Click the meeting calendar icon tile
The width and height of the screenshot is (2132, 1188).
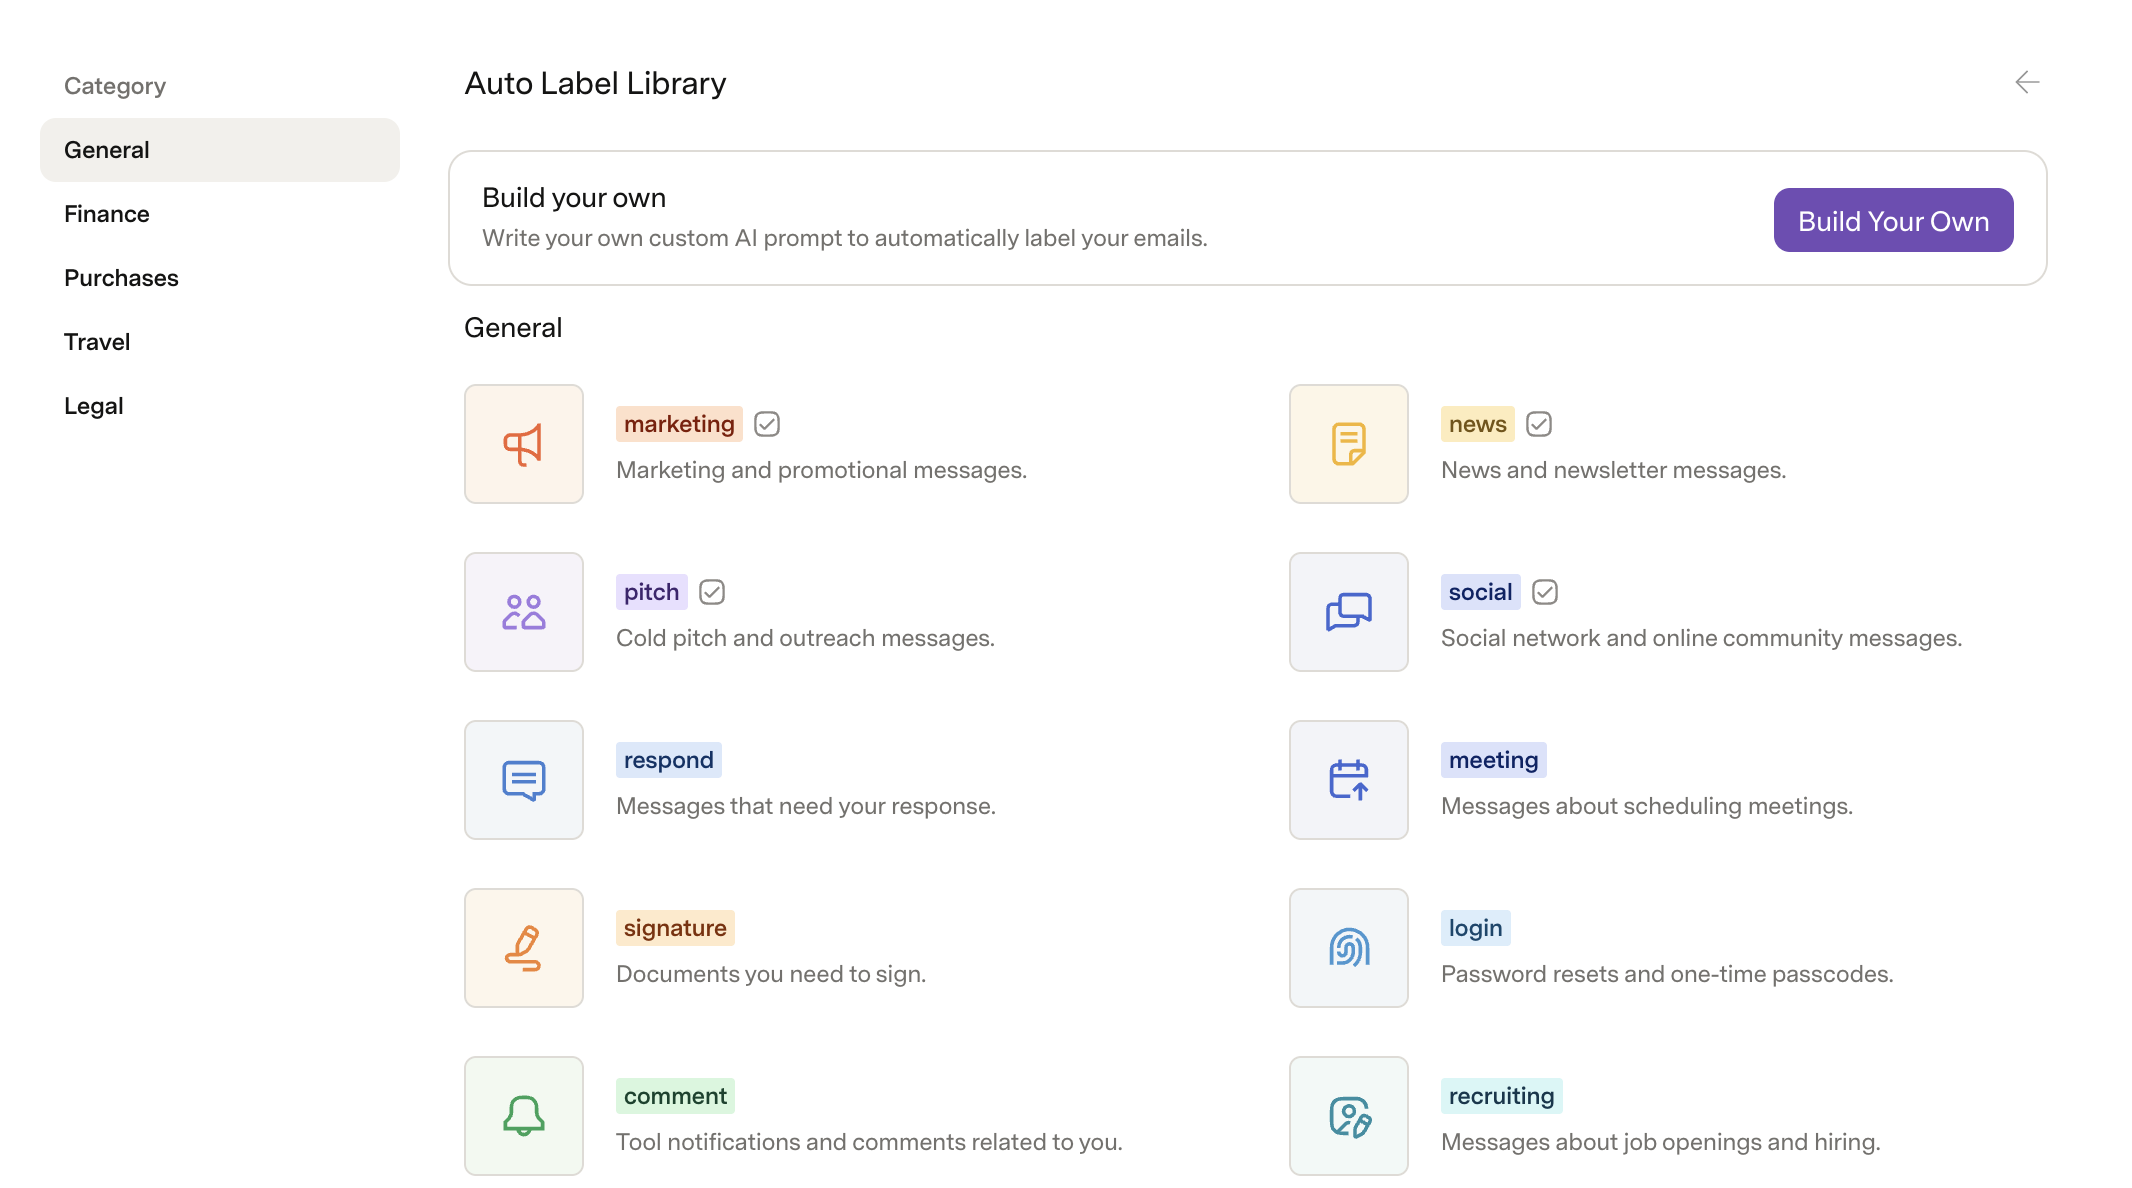click(1349, 780)
